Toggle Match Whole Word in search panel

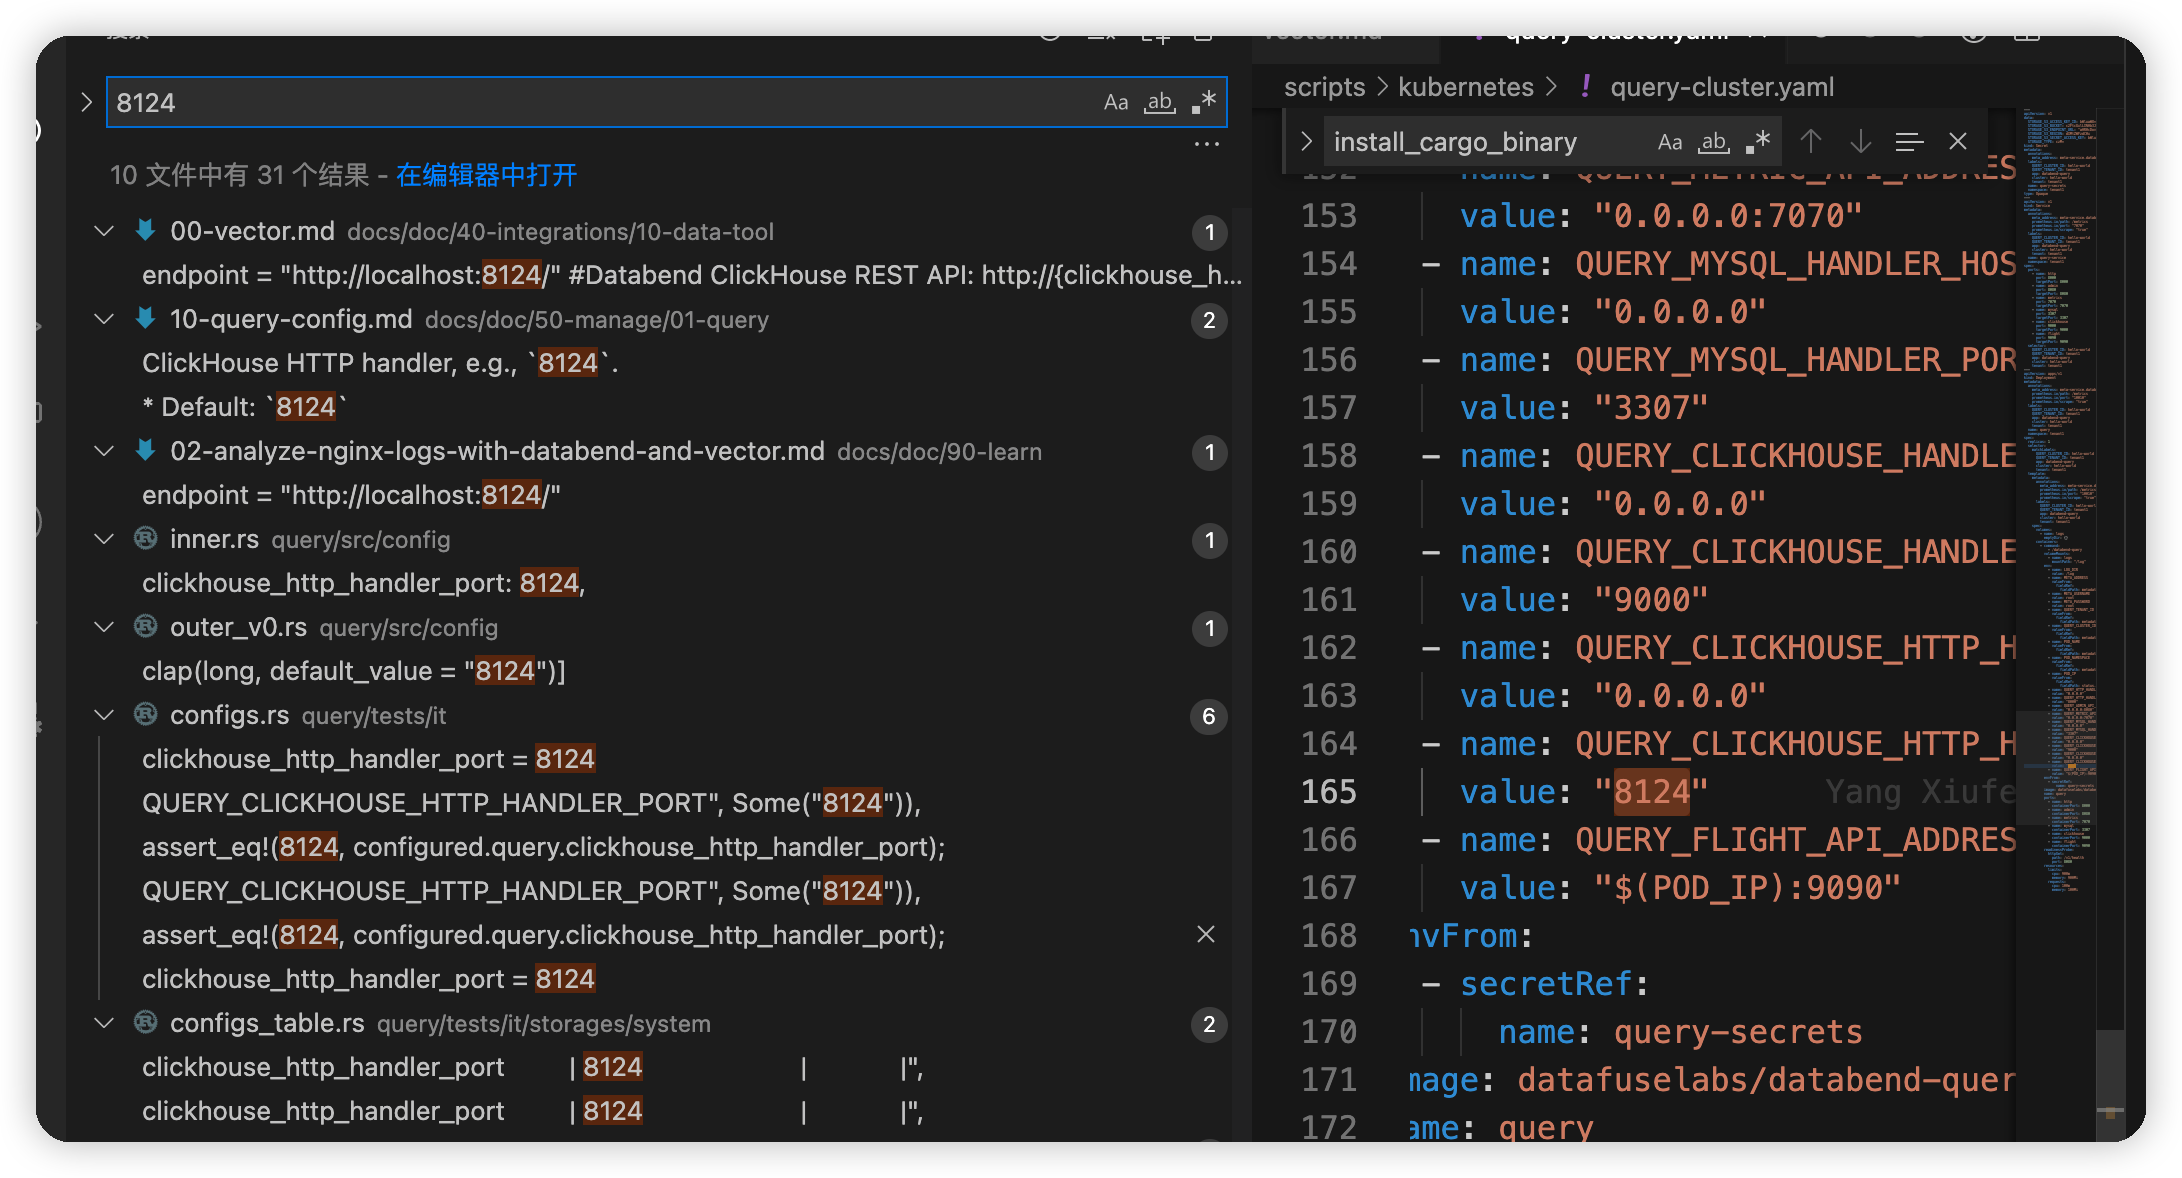tap(1159, 102)
